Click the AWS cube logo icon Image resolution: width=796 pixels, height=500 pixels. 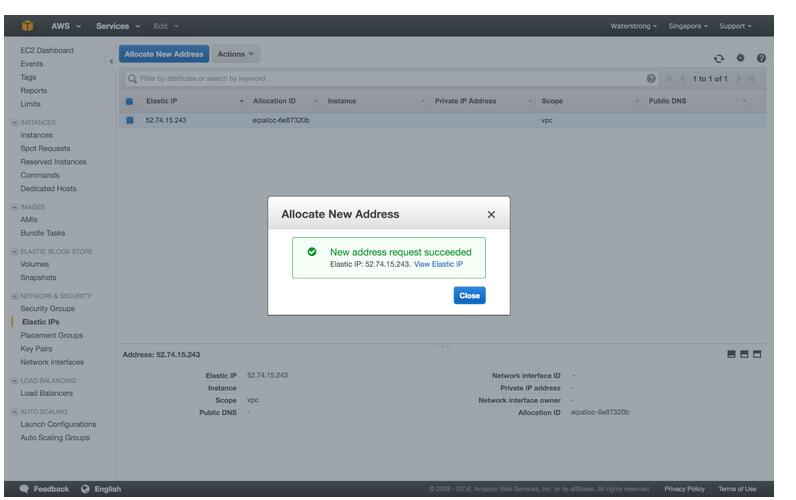coord(27,26)
